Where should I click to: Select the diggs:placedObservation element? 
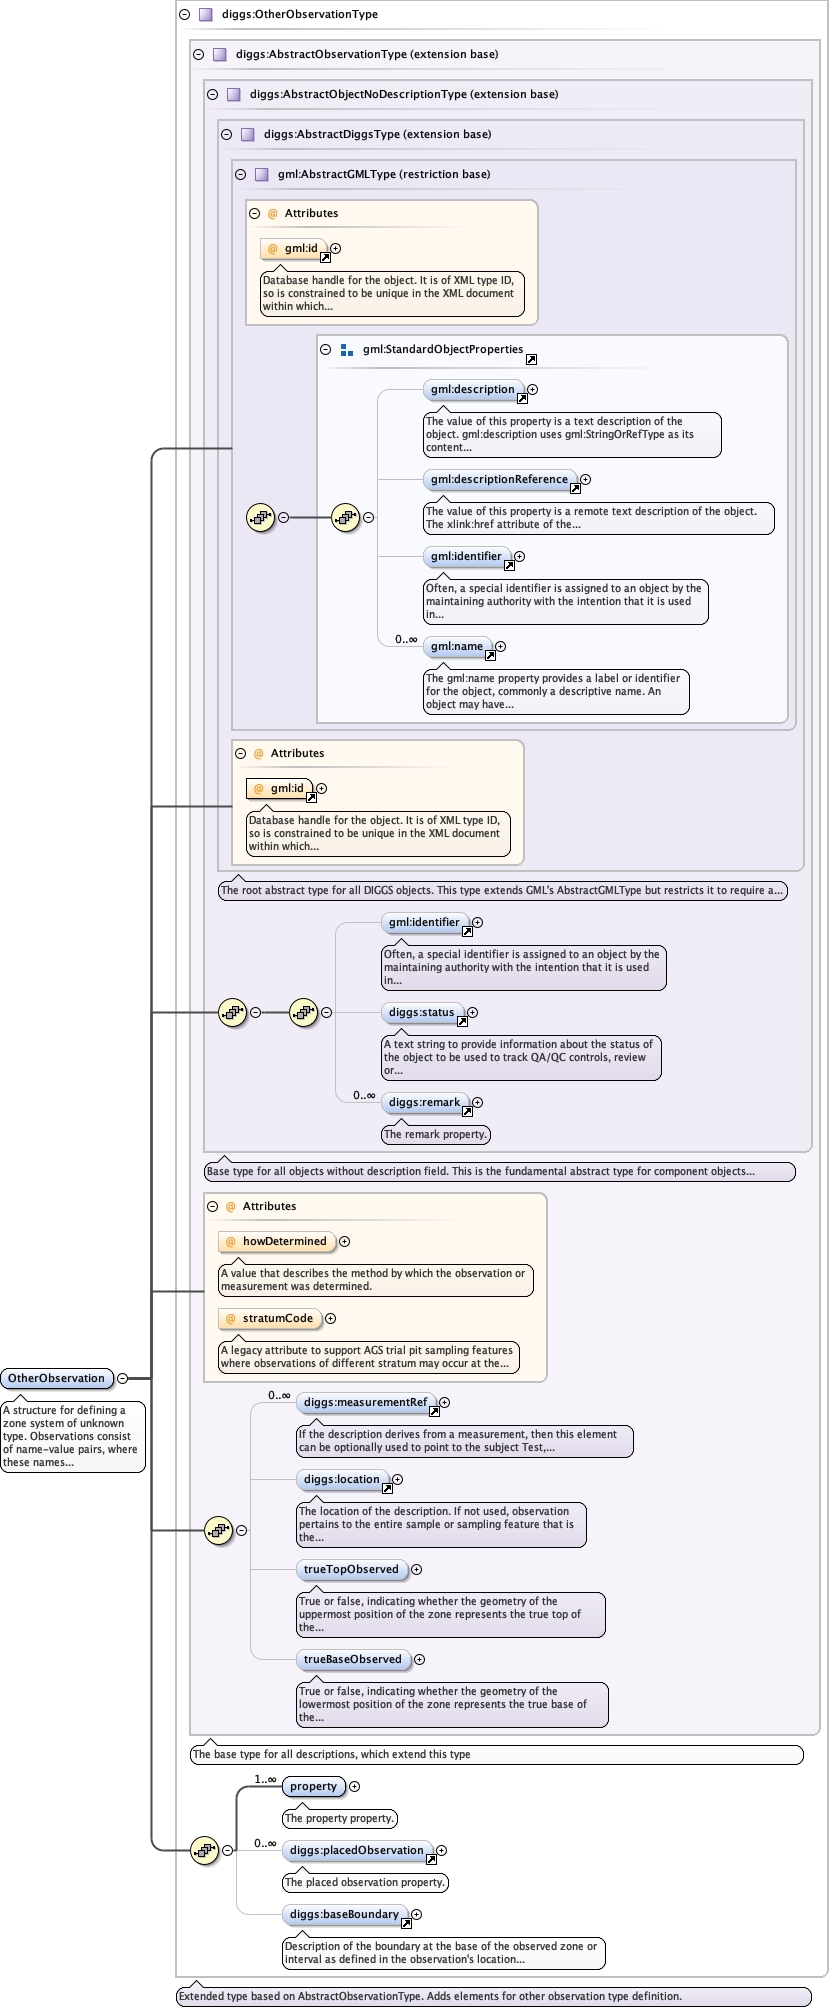click(x=356, y=1850)
